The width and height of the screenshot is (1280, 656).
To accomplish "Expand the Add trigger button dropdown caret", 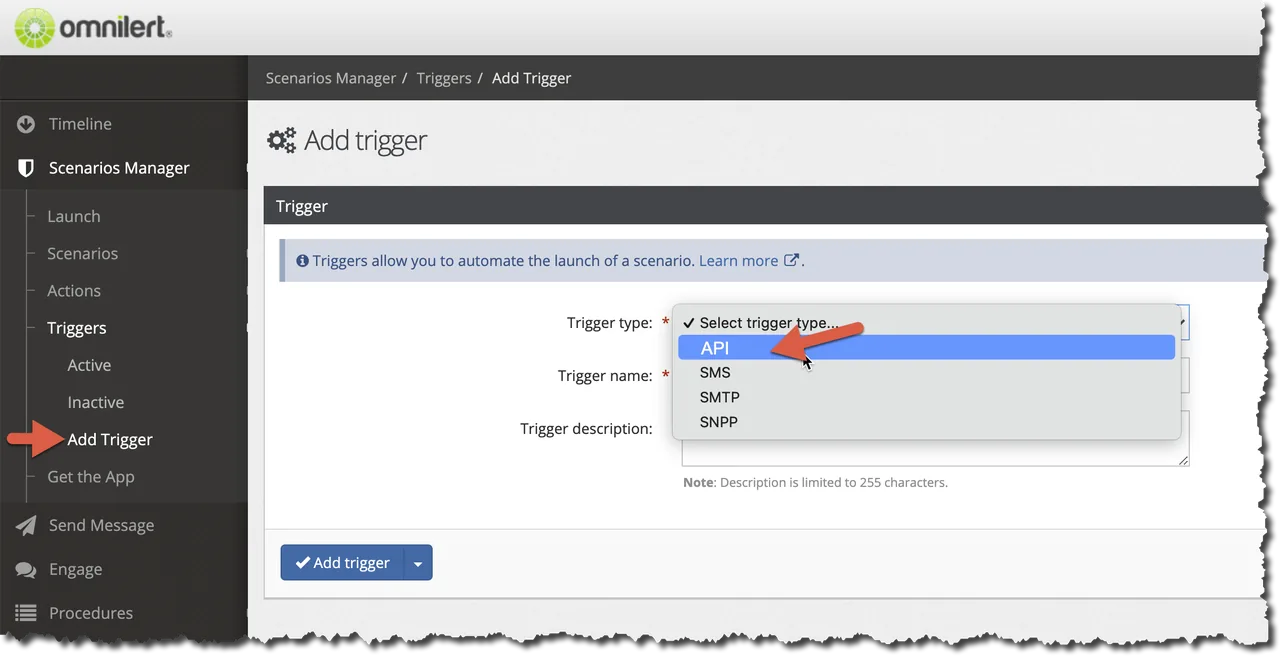I will coord(418,563).
